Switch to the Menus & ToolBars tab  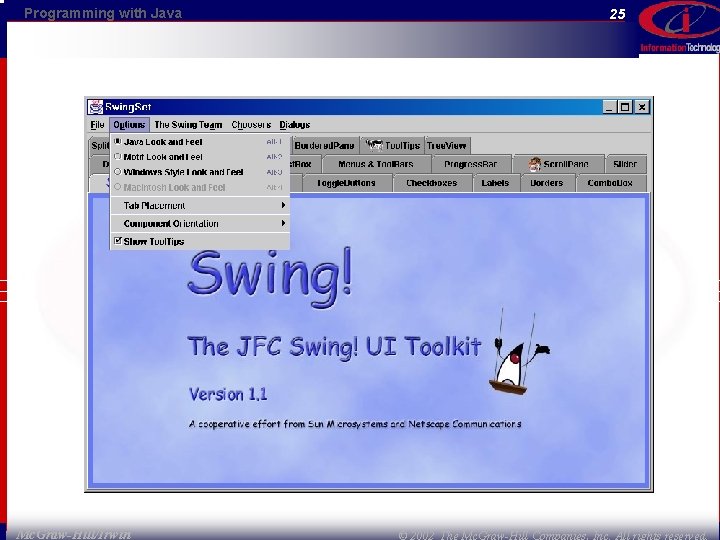[x=376, y=164]
